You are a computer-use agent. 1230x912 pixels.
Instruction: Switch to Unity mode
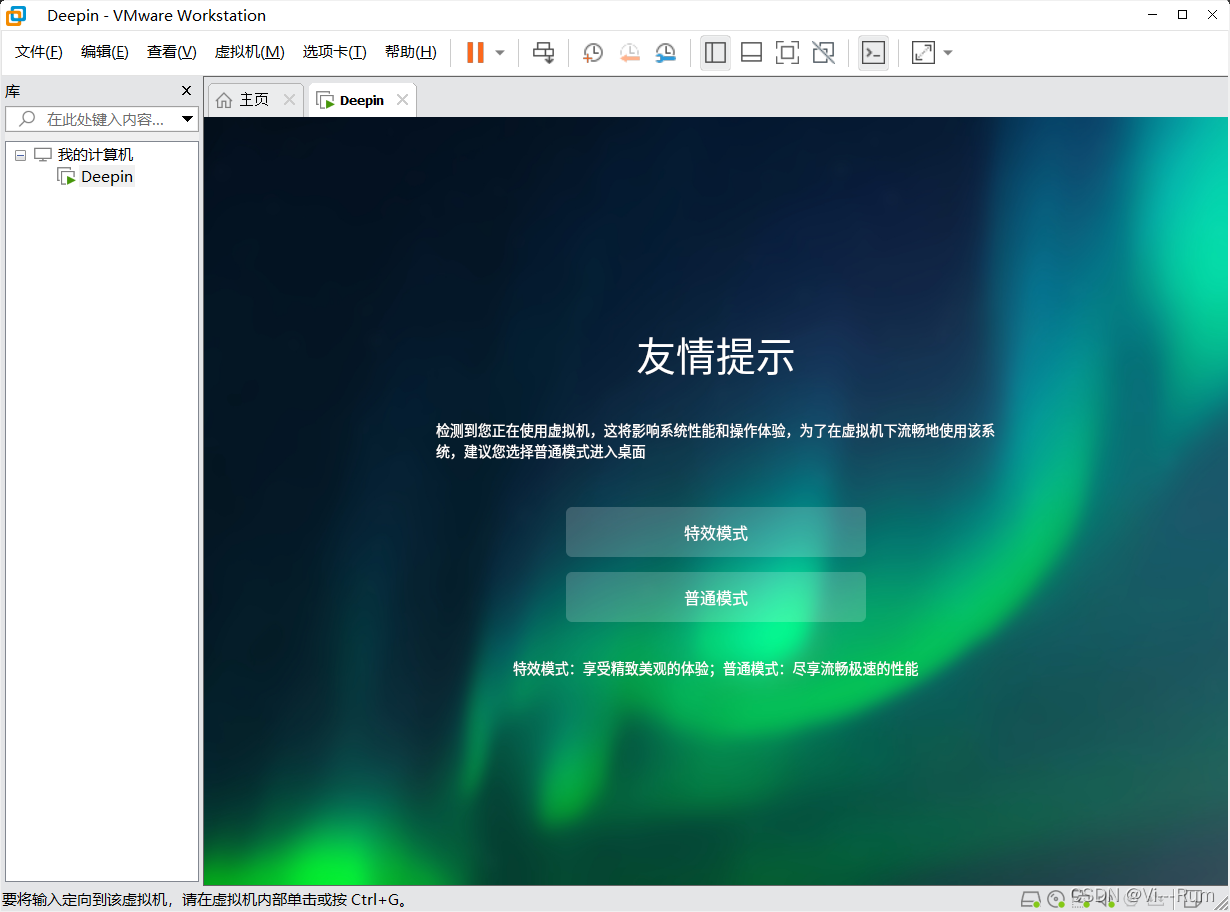coord(823,53)
